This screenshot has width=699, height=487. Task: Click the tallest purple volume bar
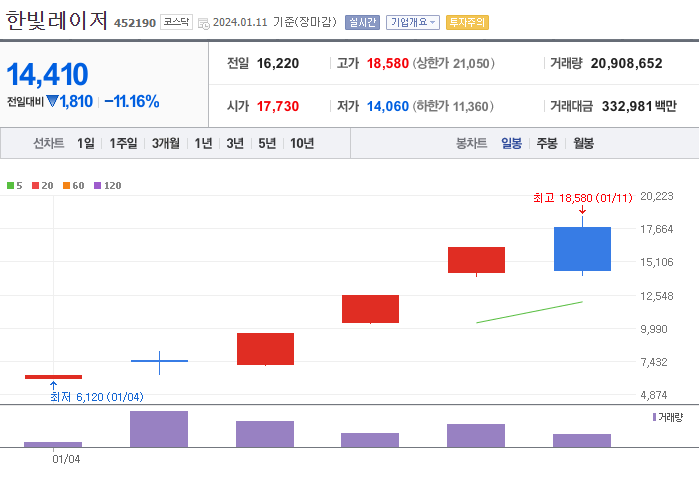click(x=159, y=429)
